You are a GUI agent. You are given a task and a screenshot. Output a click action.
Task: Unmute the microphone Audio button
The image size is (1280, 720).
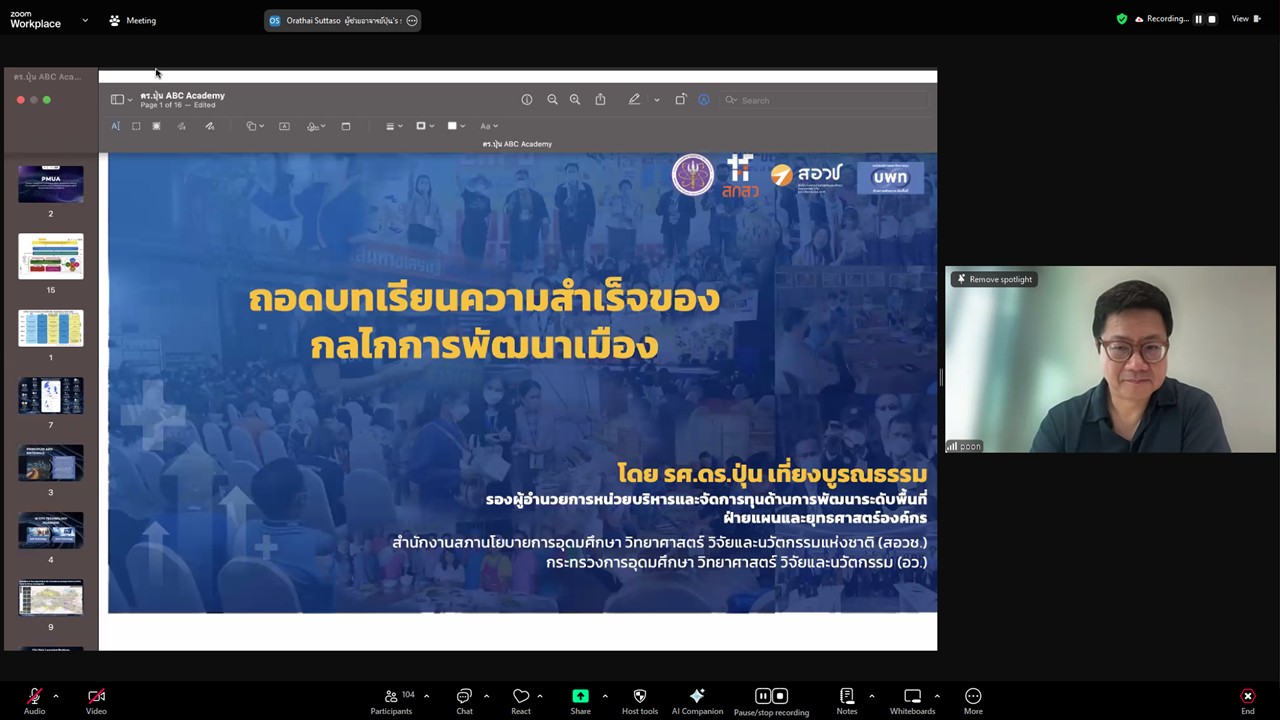tap(34, 701)
